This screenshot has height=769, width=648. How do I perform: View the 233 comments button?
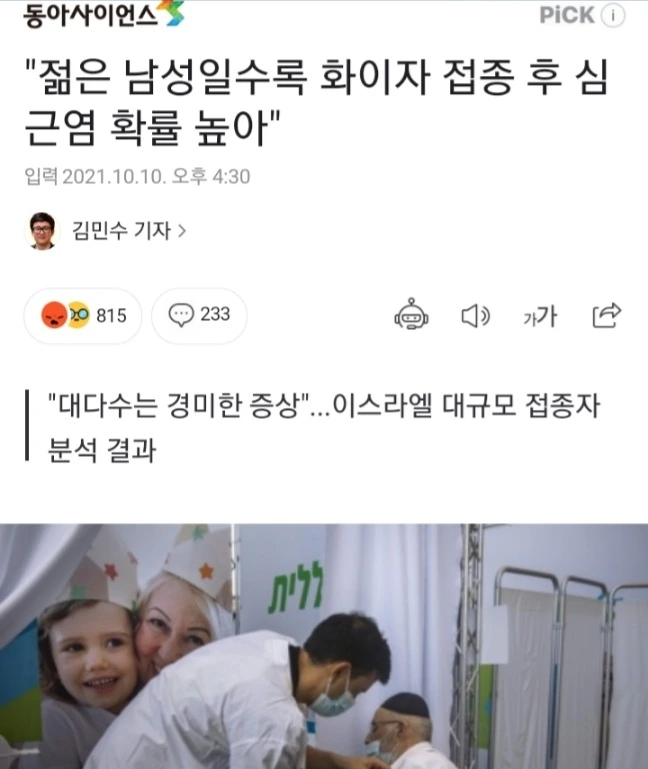coord(199,315)
